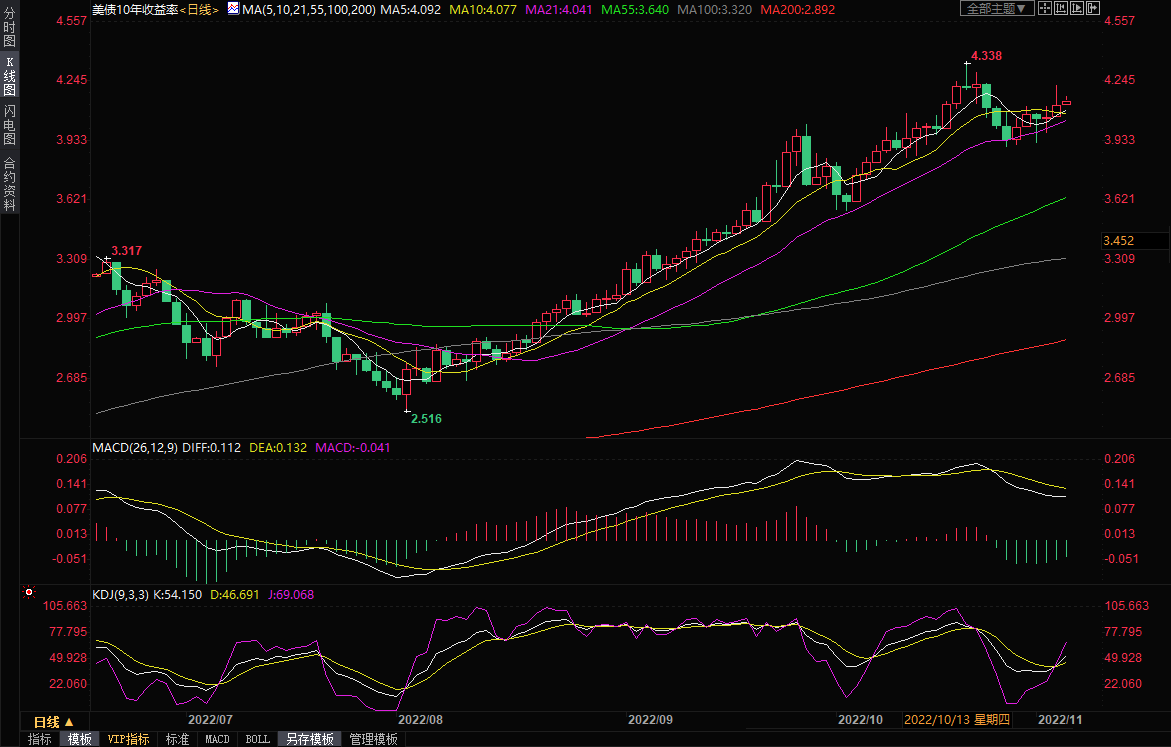Select the K线图 side tab
The height and width of the screenshot is (747, 1171).
tap(9, 76)
